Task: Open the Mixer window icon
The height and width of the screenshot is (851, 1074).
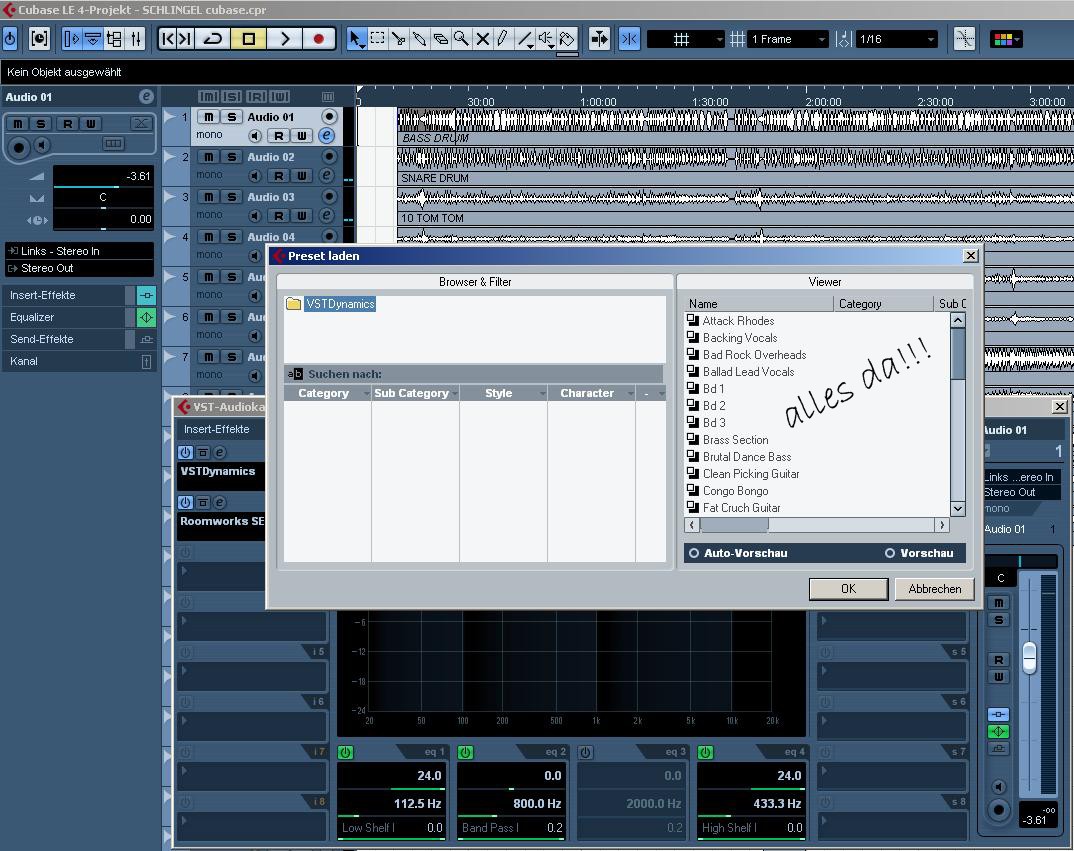Action: click(136, 38)
